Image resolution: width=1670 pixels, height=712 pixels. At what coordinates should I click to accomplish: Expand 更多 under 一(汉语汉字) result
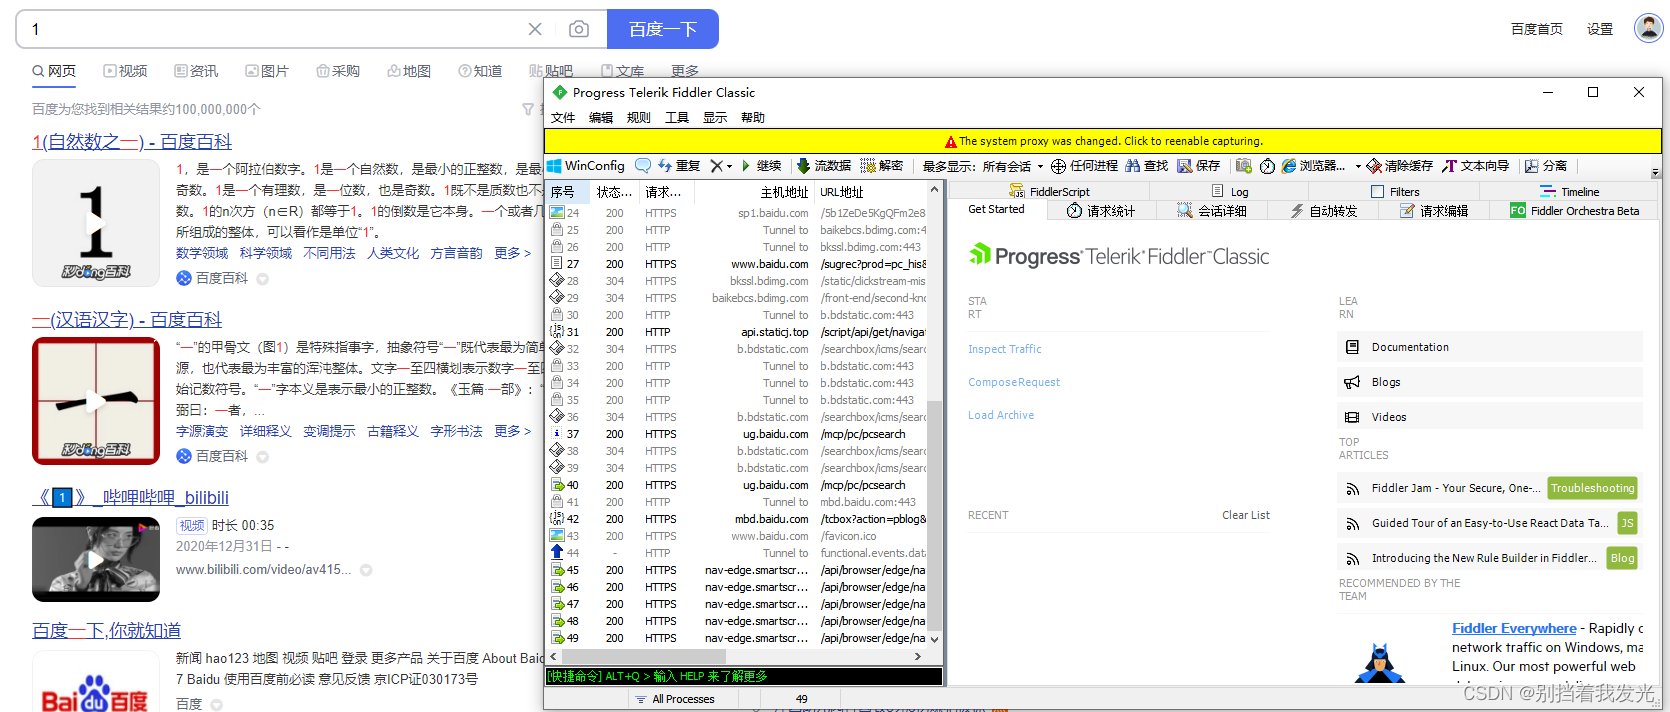[x=512, y=431]
